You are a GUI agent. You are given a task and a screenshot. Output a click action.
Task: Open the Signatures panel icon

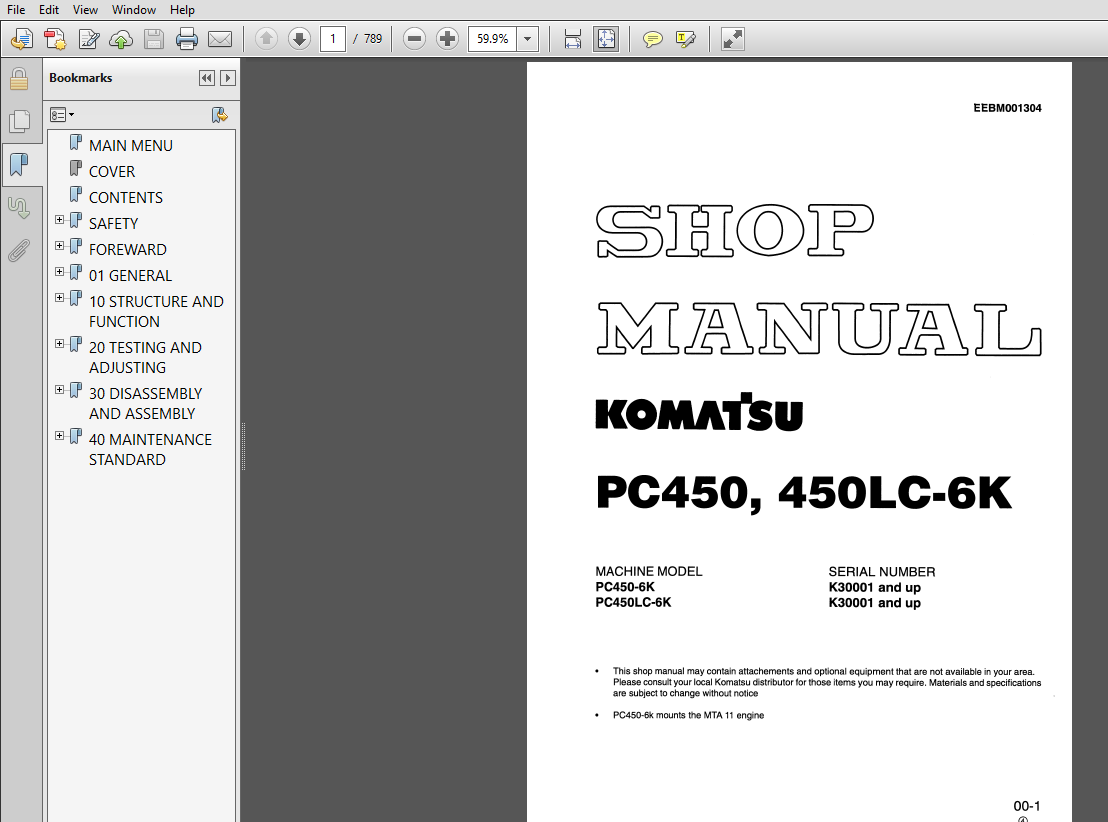point(19,208)
